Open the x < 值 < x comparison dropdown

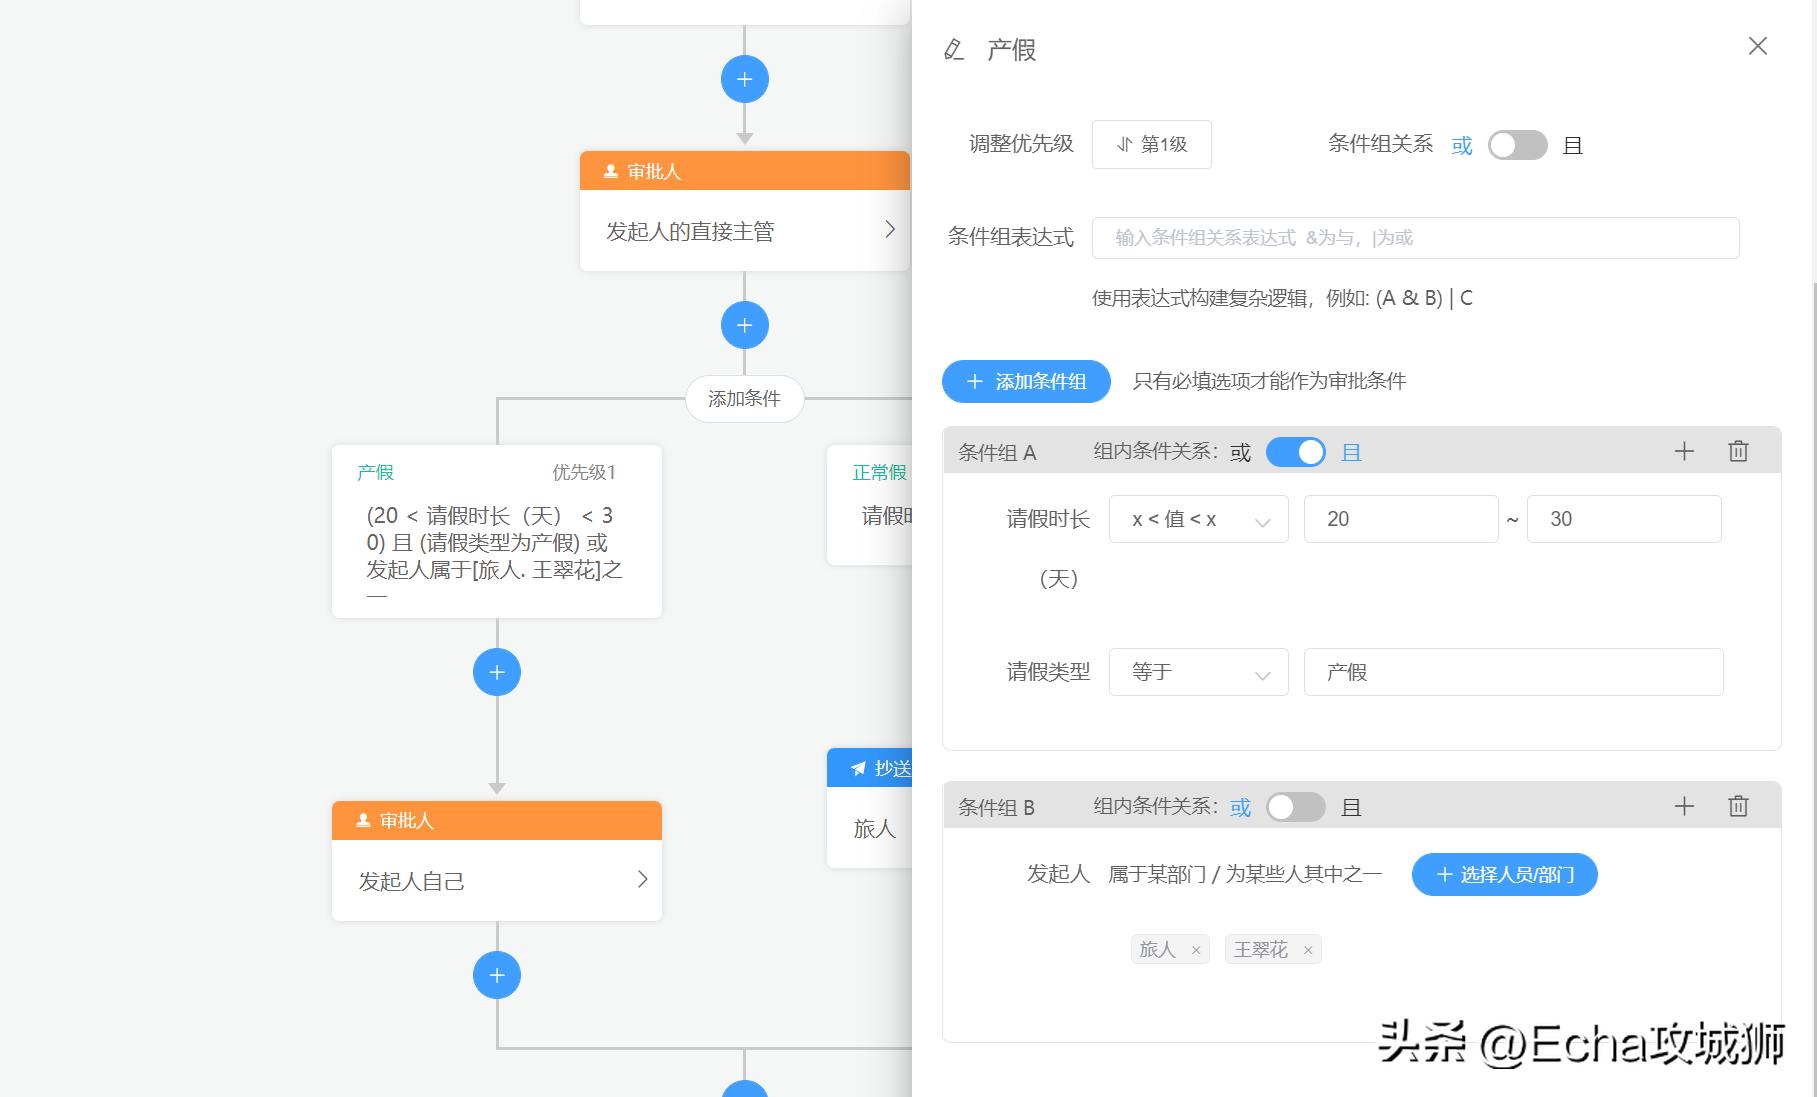(1198, 519)
